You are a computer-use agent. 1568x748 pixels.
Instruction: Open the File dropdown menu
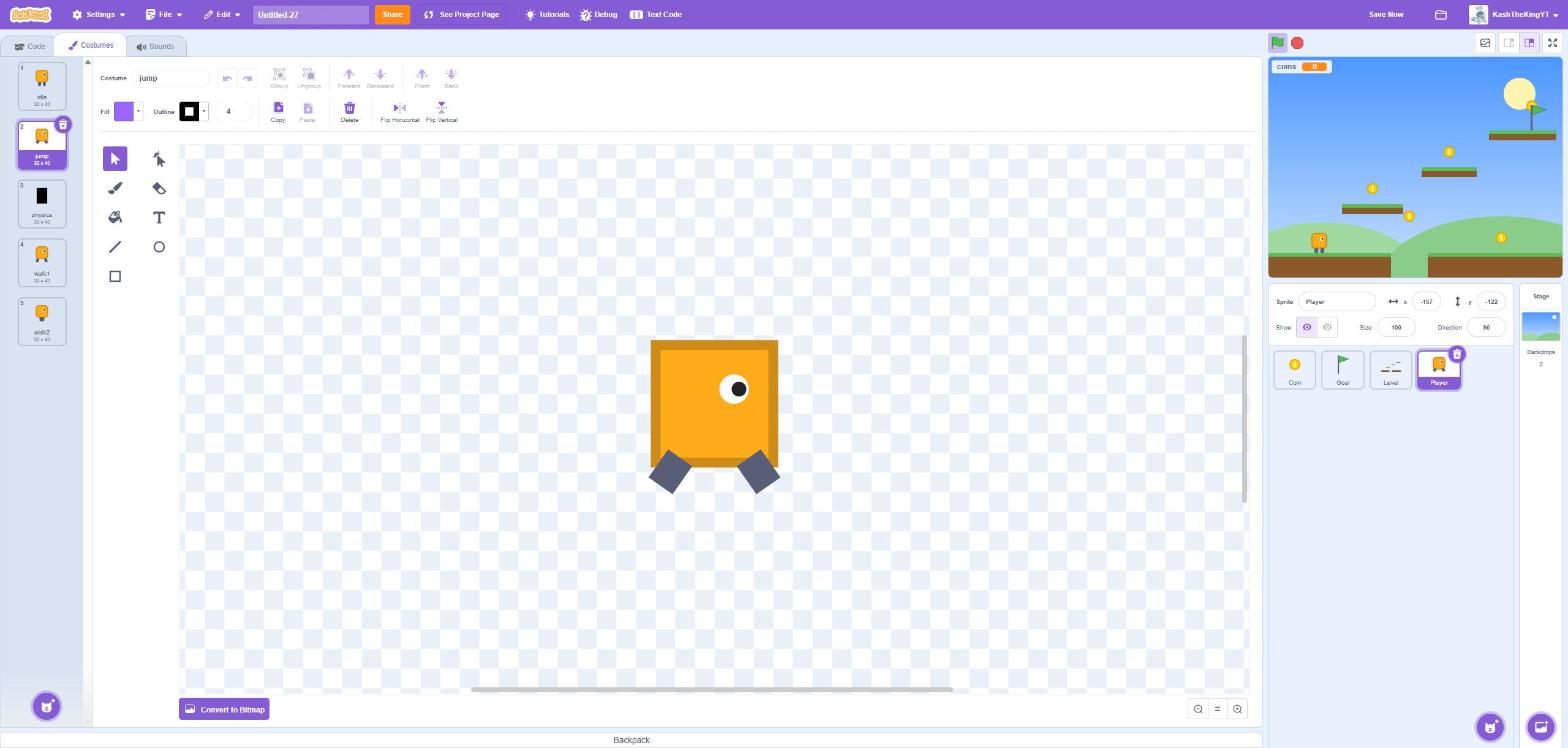pyautogui.click(x=164, y=15)
